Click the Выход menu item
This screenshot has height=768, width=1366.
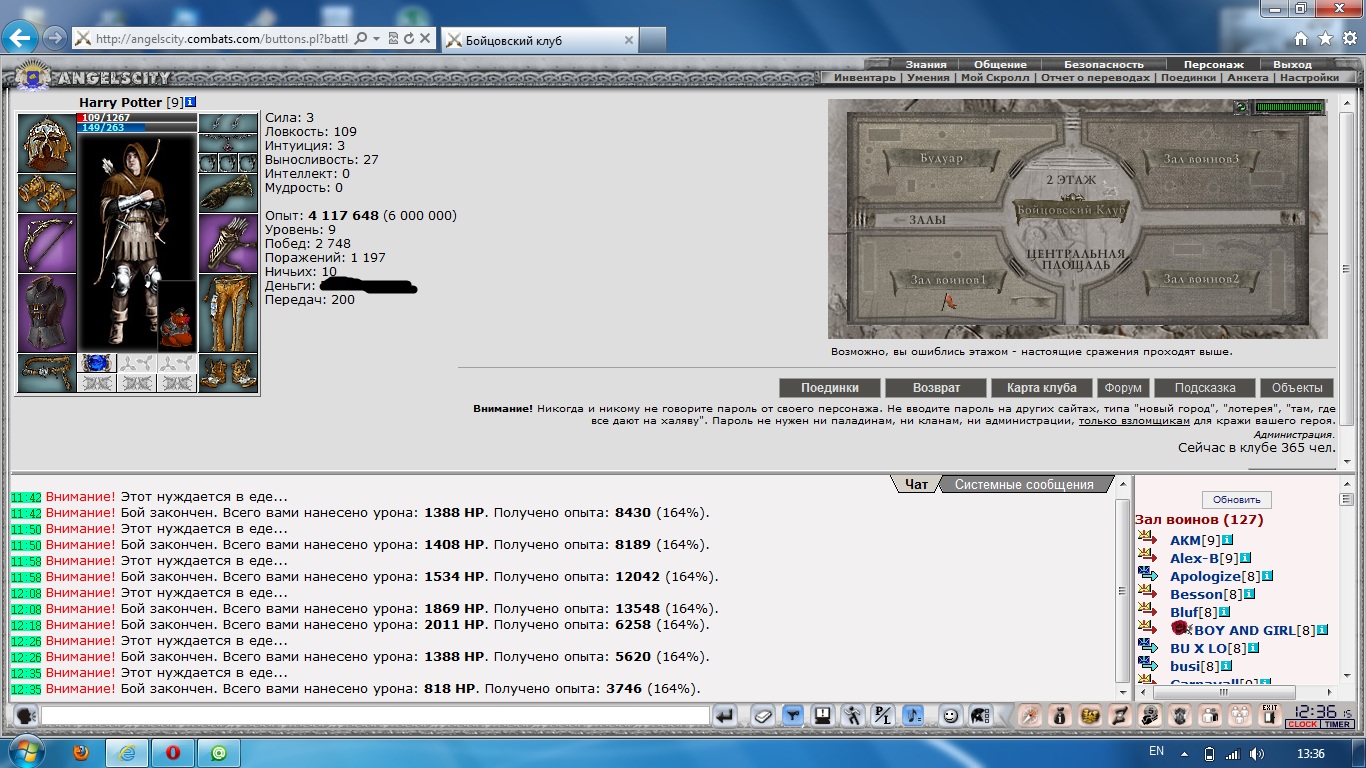[1292, 64]
